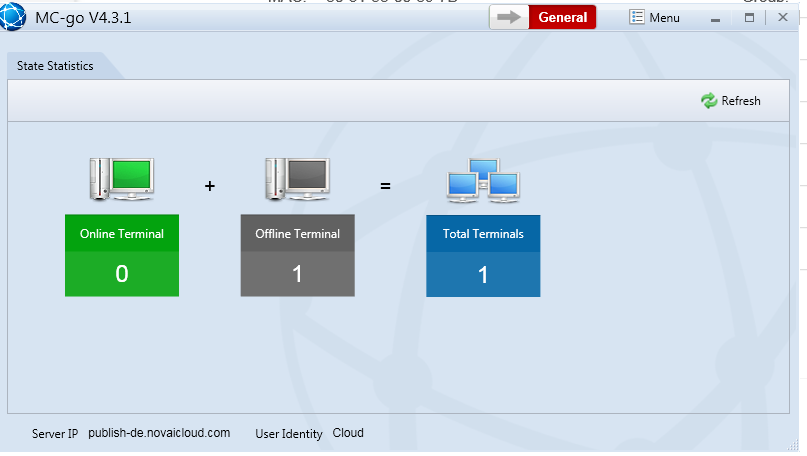807x456 pixels.
Task: Click the total terminals count in blue box
Action: tap(483, 274)
